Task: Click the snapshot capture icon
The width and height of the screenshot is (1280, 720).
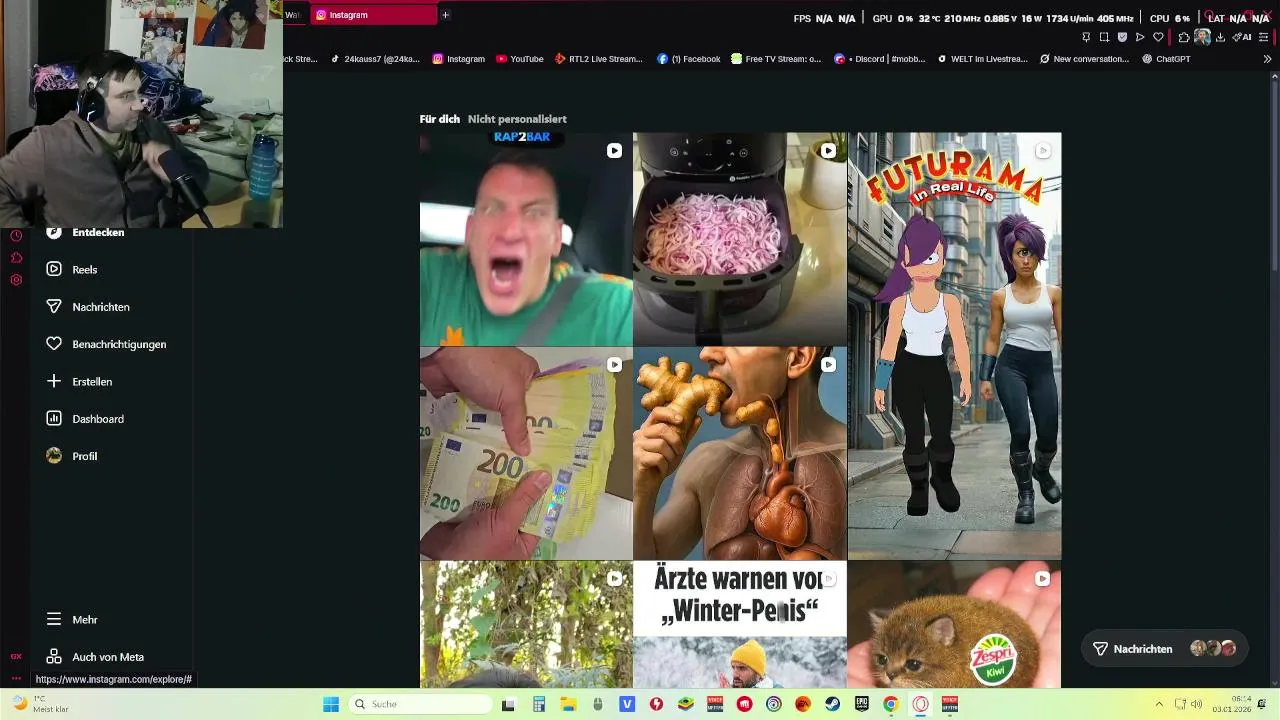Action: tap(1104, 37)
